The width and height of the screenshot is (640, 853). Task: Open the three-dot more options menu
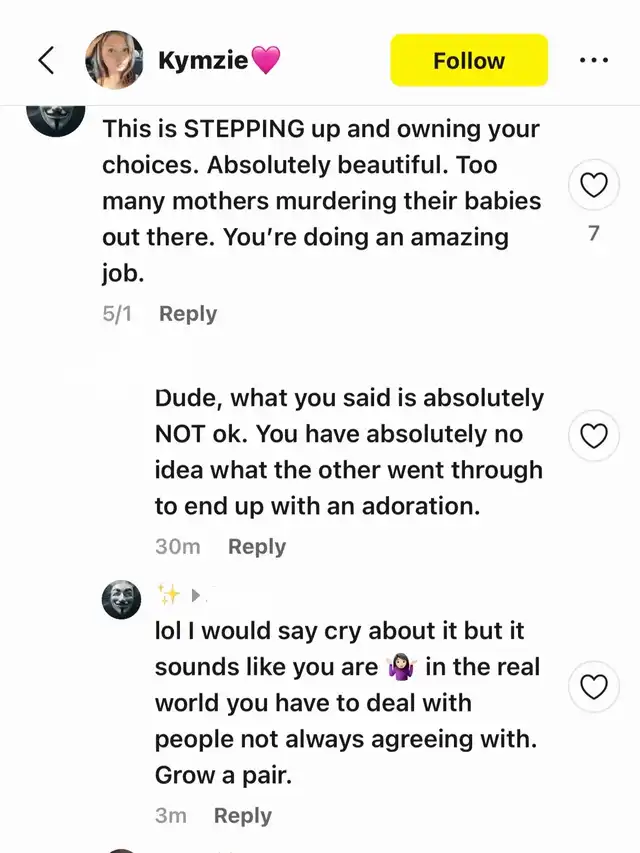pyautogui.click(x=593, y=60)
